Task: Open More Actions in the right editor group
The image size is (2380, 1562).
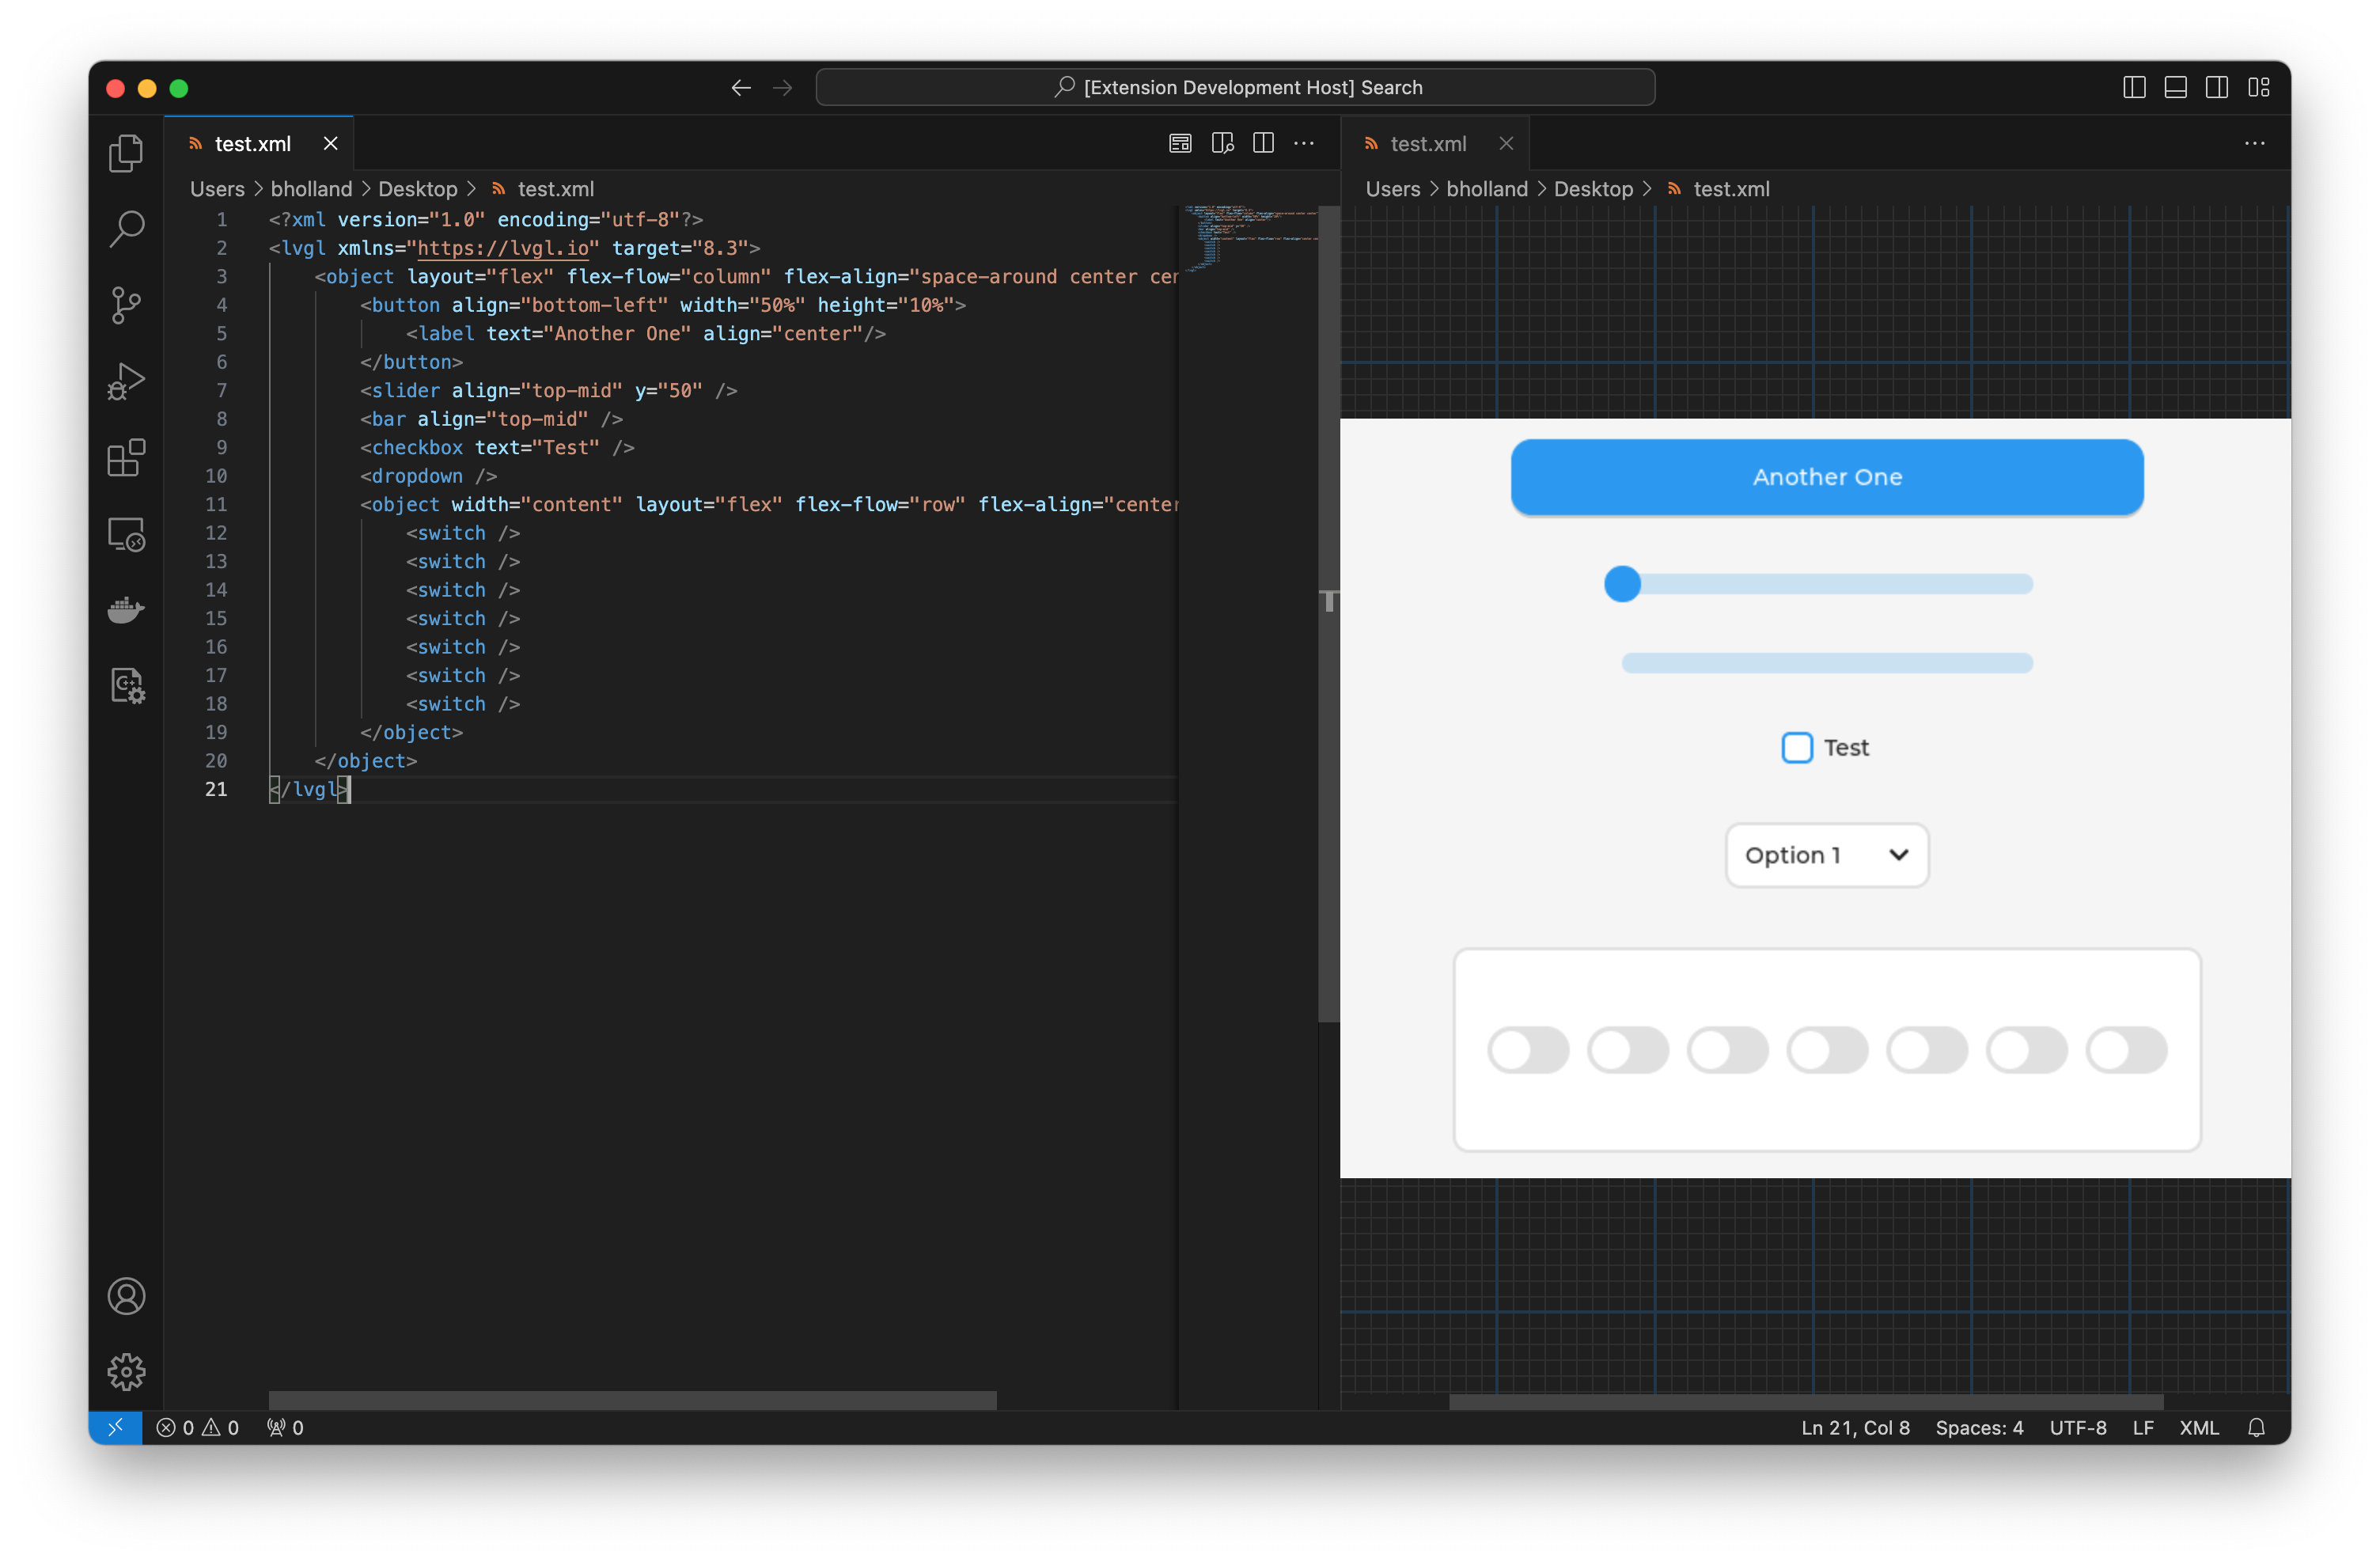Action: pos(2255,143)
